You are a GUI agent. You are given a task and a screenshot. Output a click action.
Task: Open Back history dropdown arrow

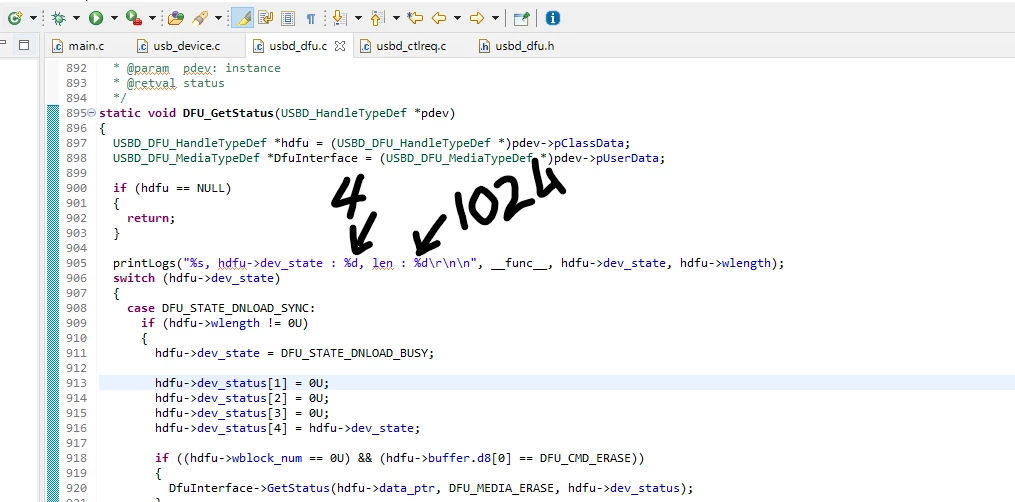click(458, 18)
